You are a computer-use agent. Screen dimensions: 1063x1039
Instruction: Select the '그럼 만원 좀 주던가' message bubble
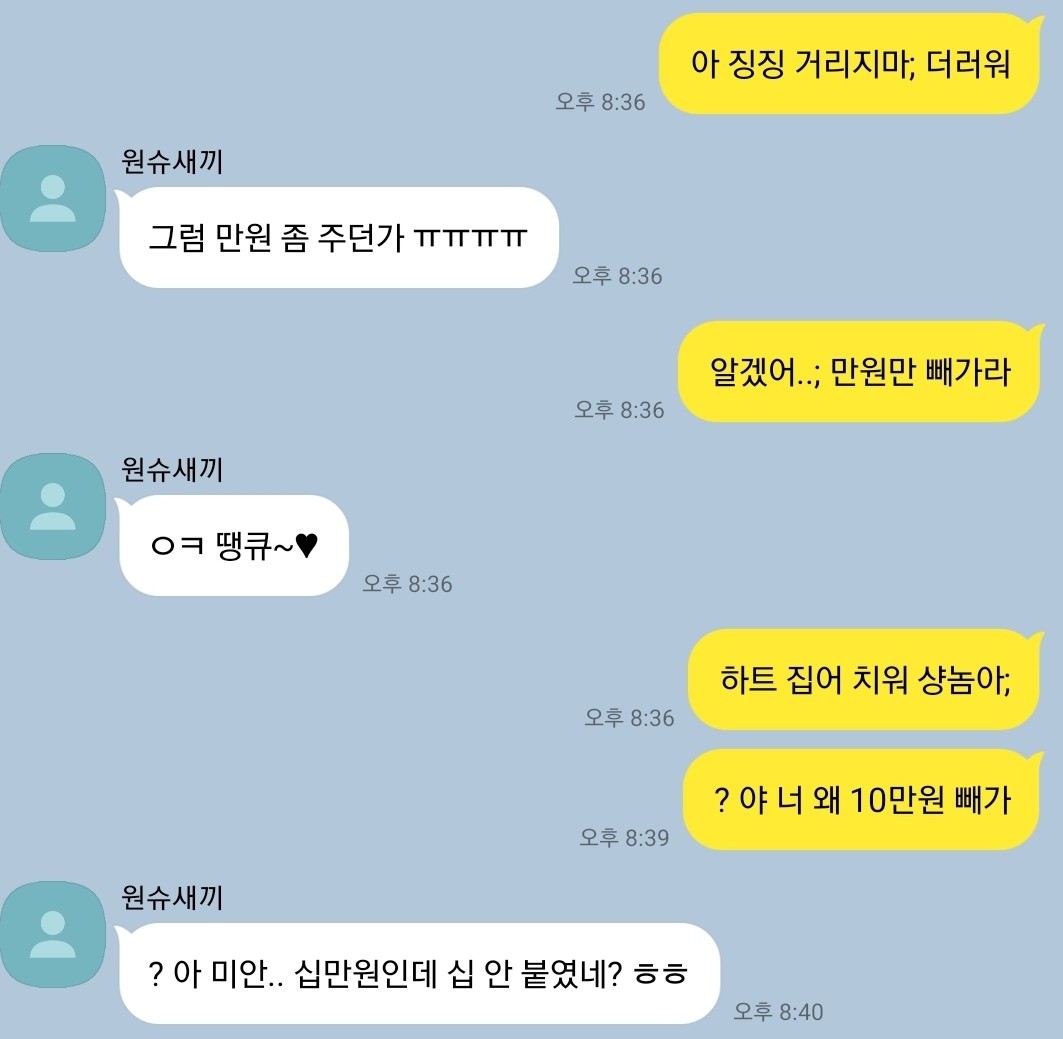(338, 237)
